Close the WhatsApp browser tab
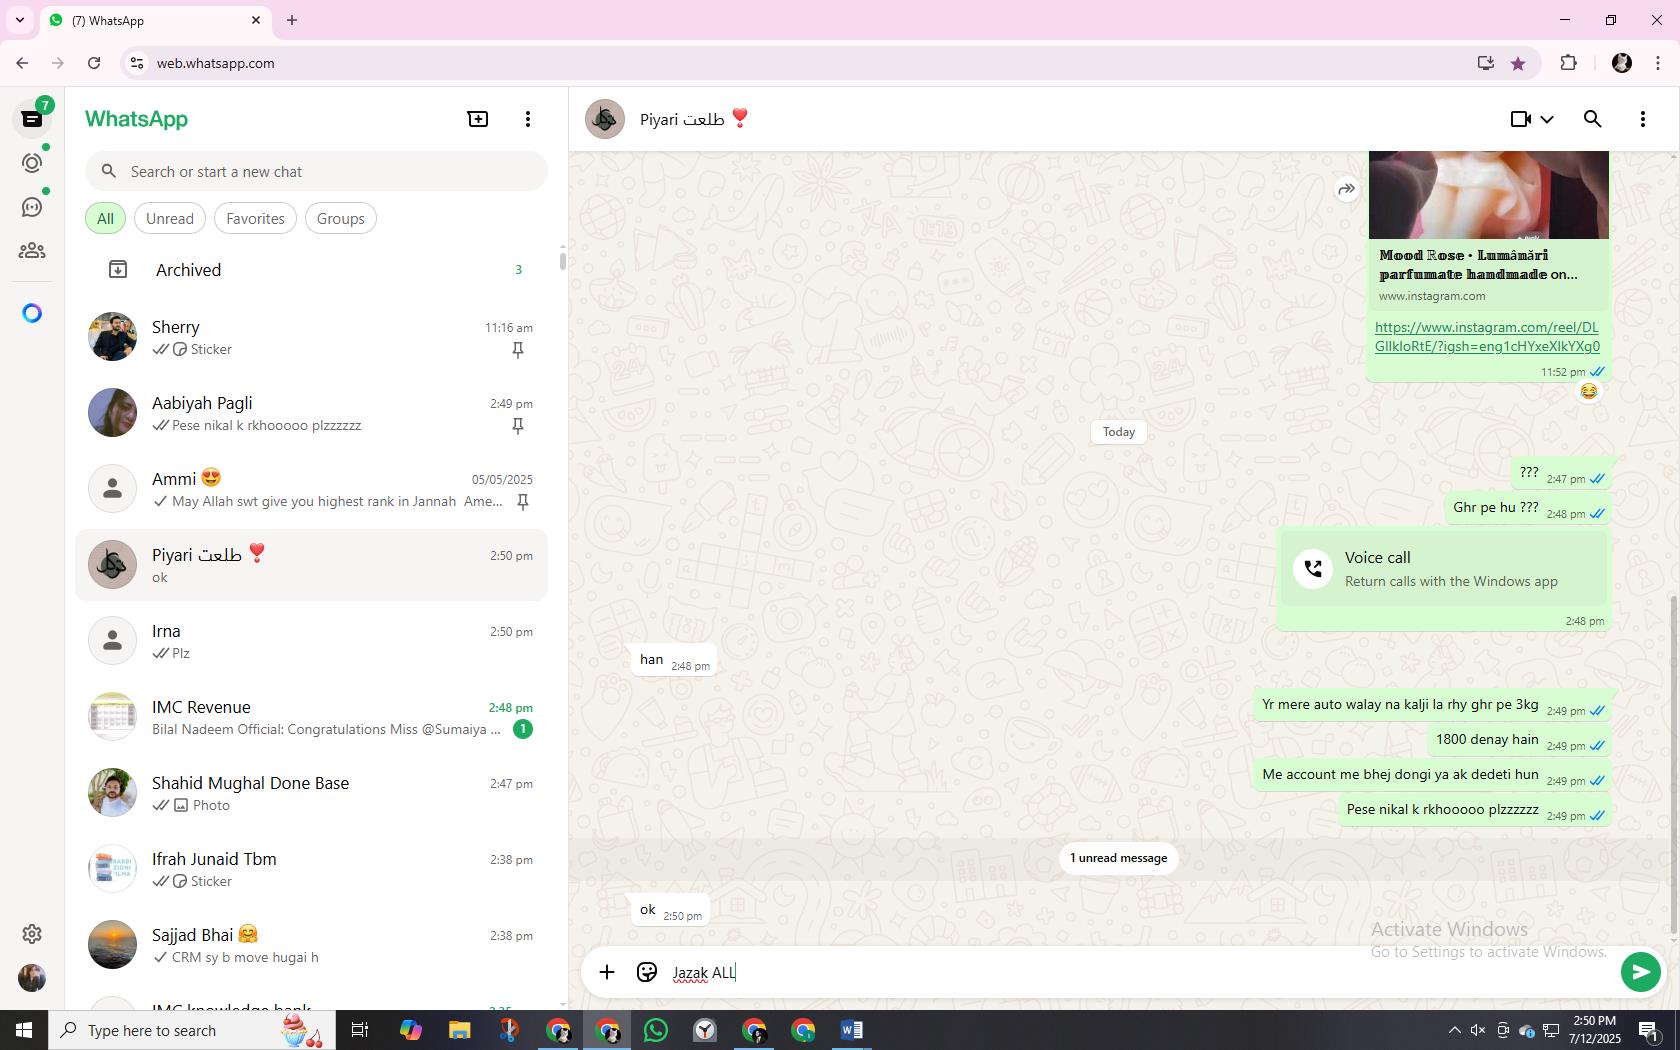 (x=256, y=20)
